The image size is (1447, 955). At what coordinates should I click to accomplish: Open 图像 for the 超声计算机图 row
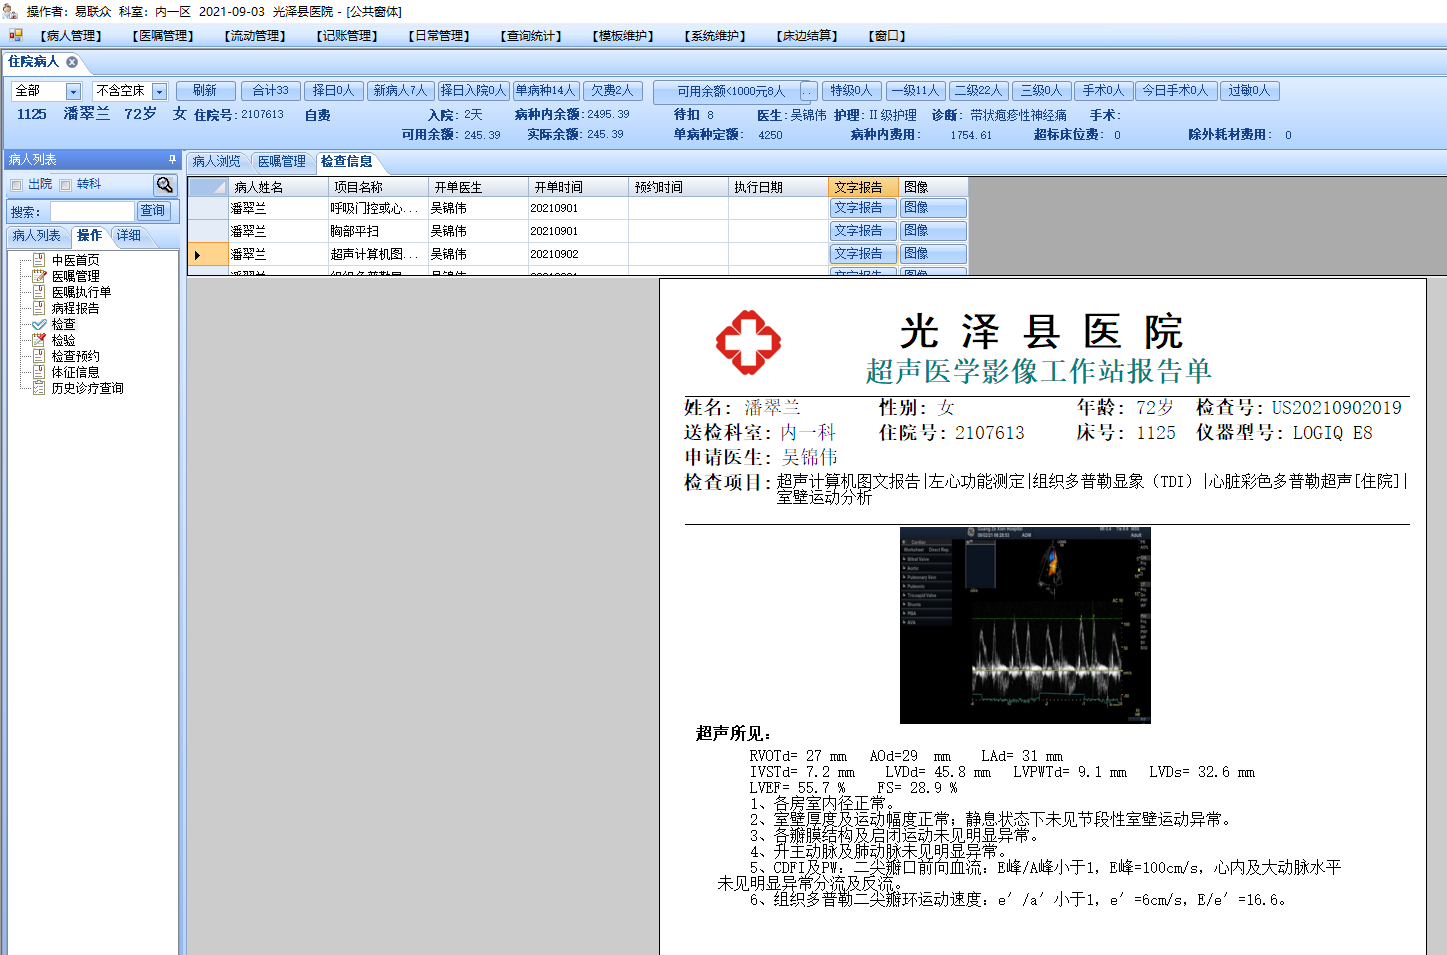[x=933, y=254]
